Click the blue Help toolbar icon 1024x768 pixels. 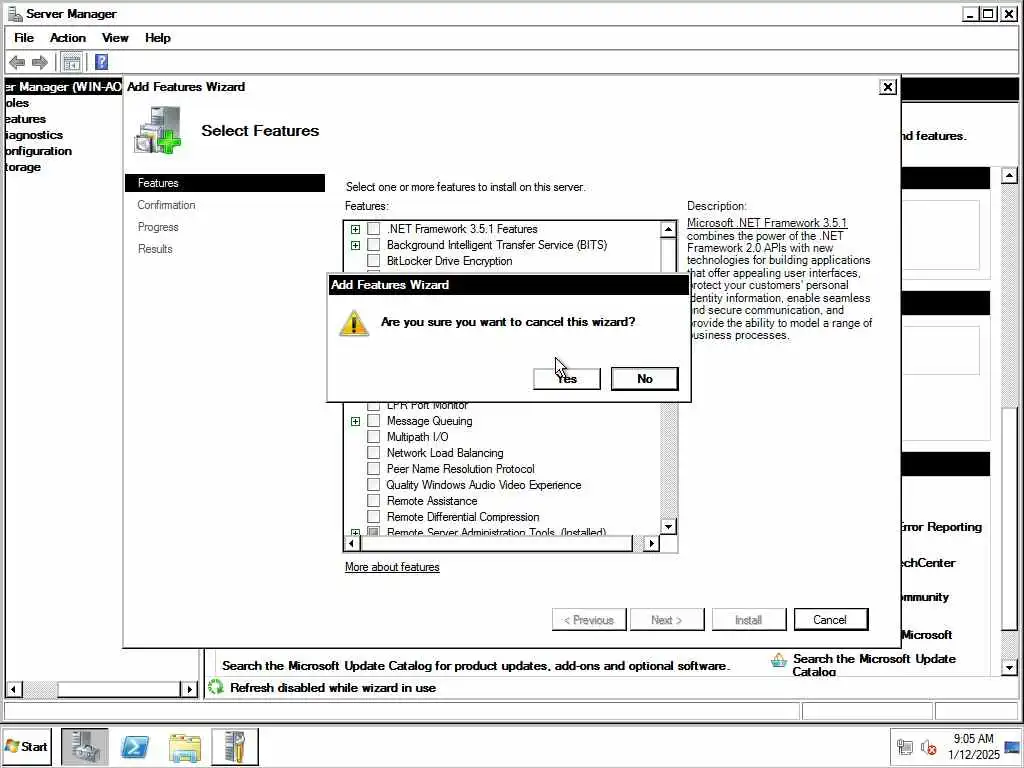click(101, 63)
